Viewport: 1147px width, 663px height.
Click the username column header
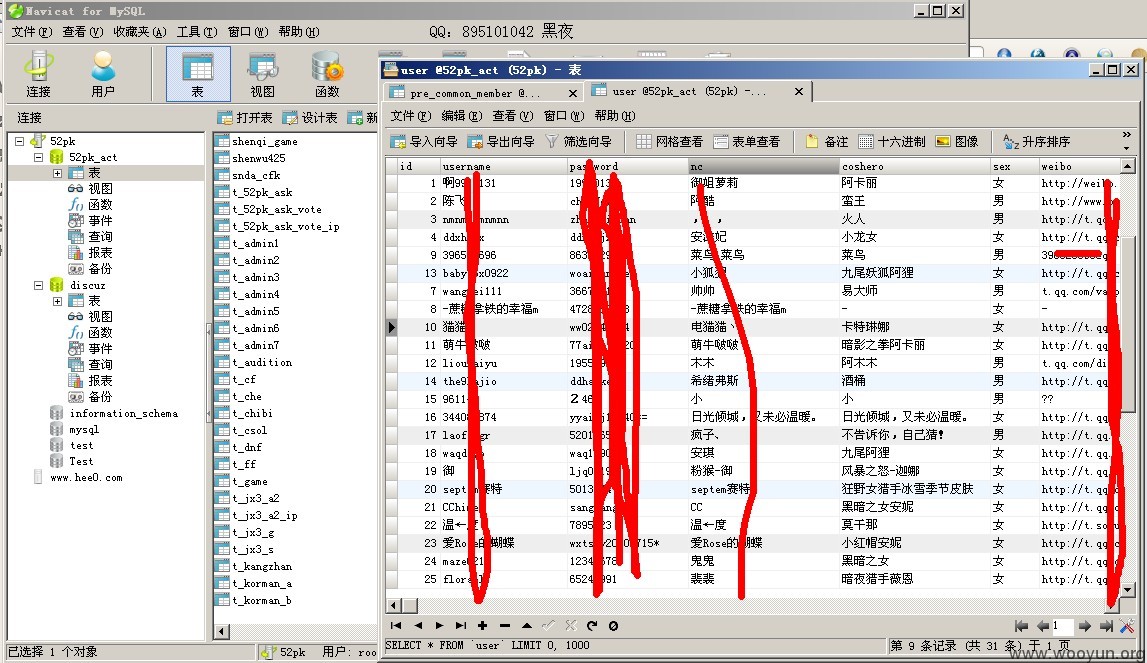tap(503, 166)
